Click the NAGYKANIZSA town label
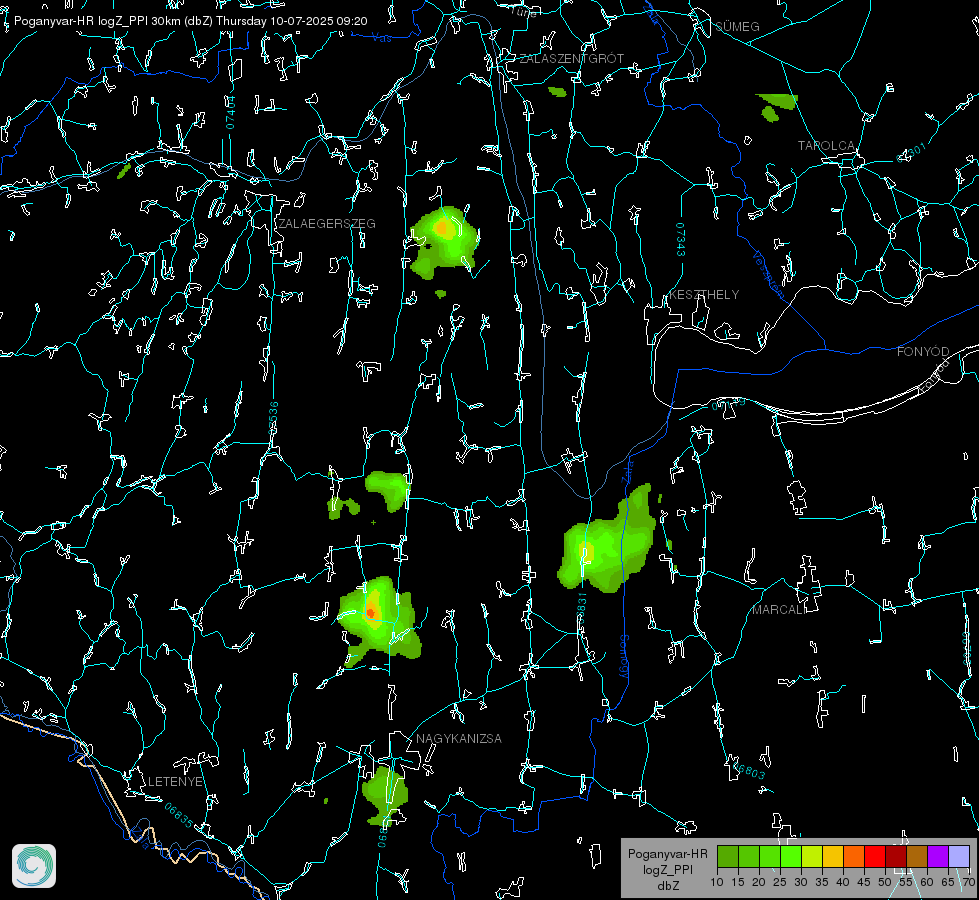This screenshot has height=900, width=979. click(459, 739)
